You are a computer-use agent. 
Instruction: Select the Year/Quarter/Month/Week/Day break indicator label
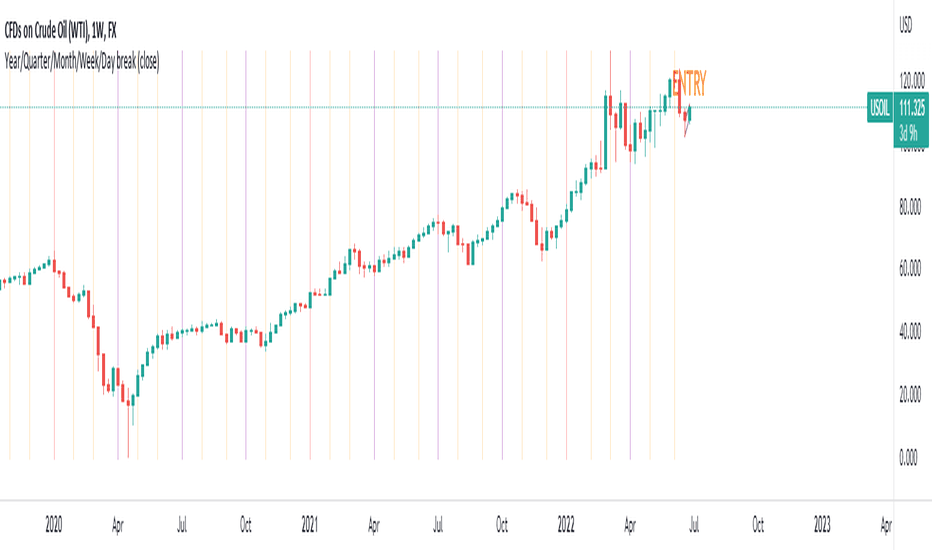pyautogui.click(x=81, y=61)
